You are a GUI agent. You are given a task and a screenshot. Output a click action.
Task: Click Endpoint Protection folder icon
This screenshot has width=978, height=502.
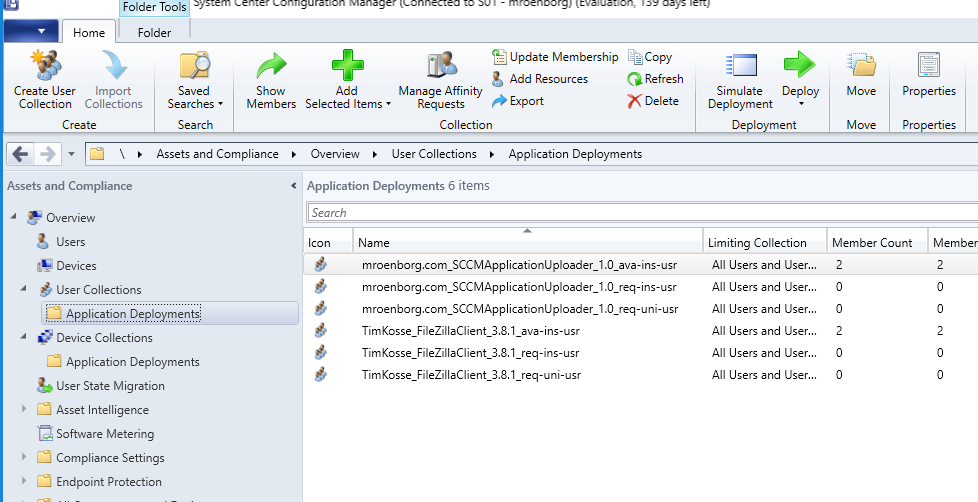point(44,481)
